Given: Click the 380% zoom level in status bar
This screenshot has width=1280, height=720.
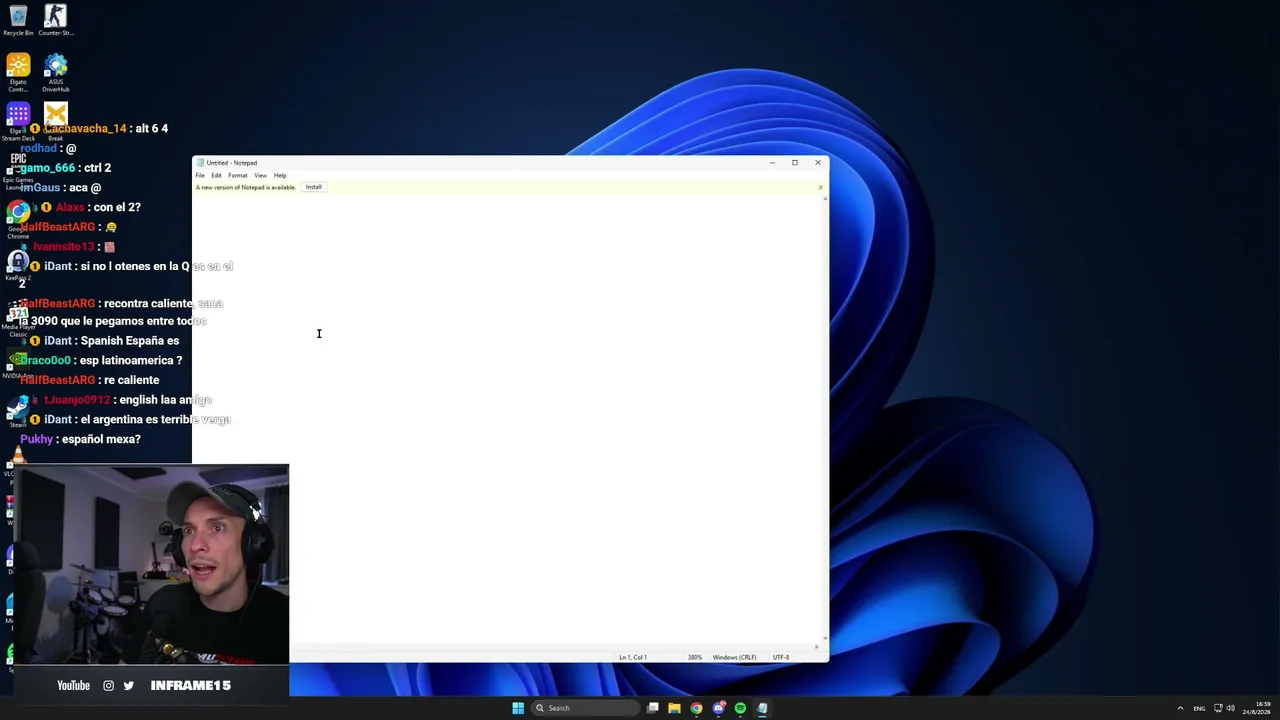Looking at the screenshot, I should pos(694,657).
